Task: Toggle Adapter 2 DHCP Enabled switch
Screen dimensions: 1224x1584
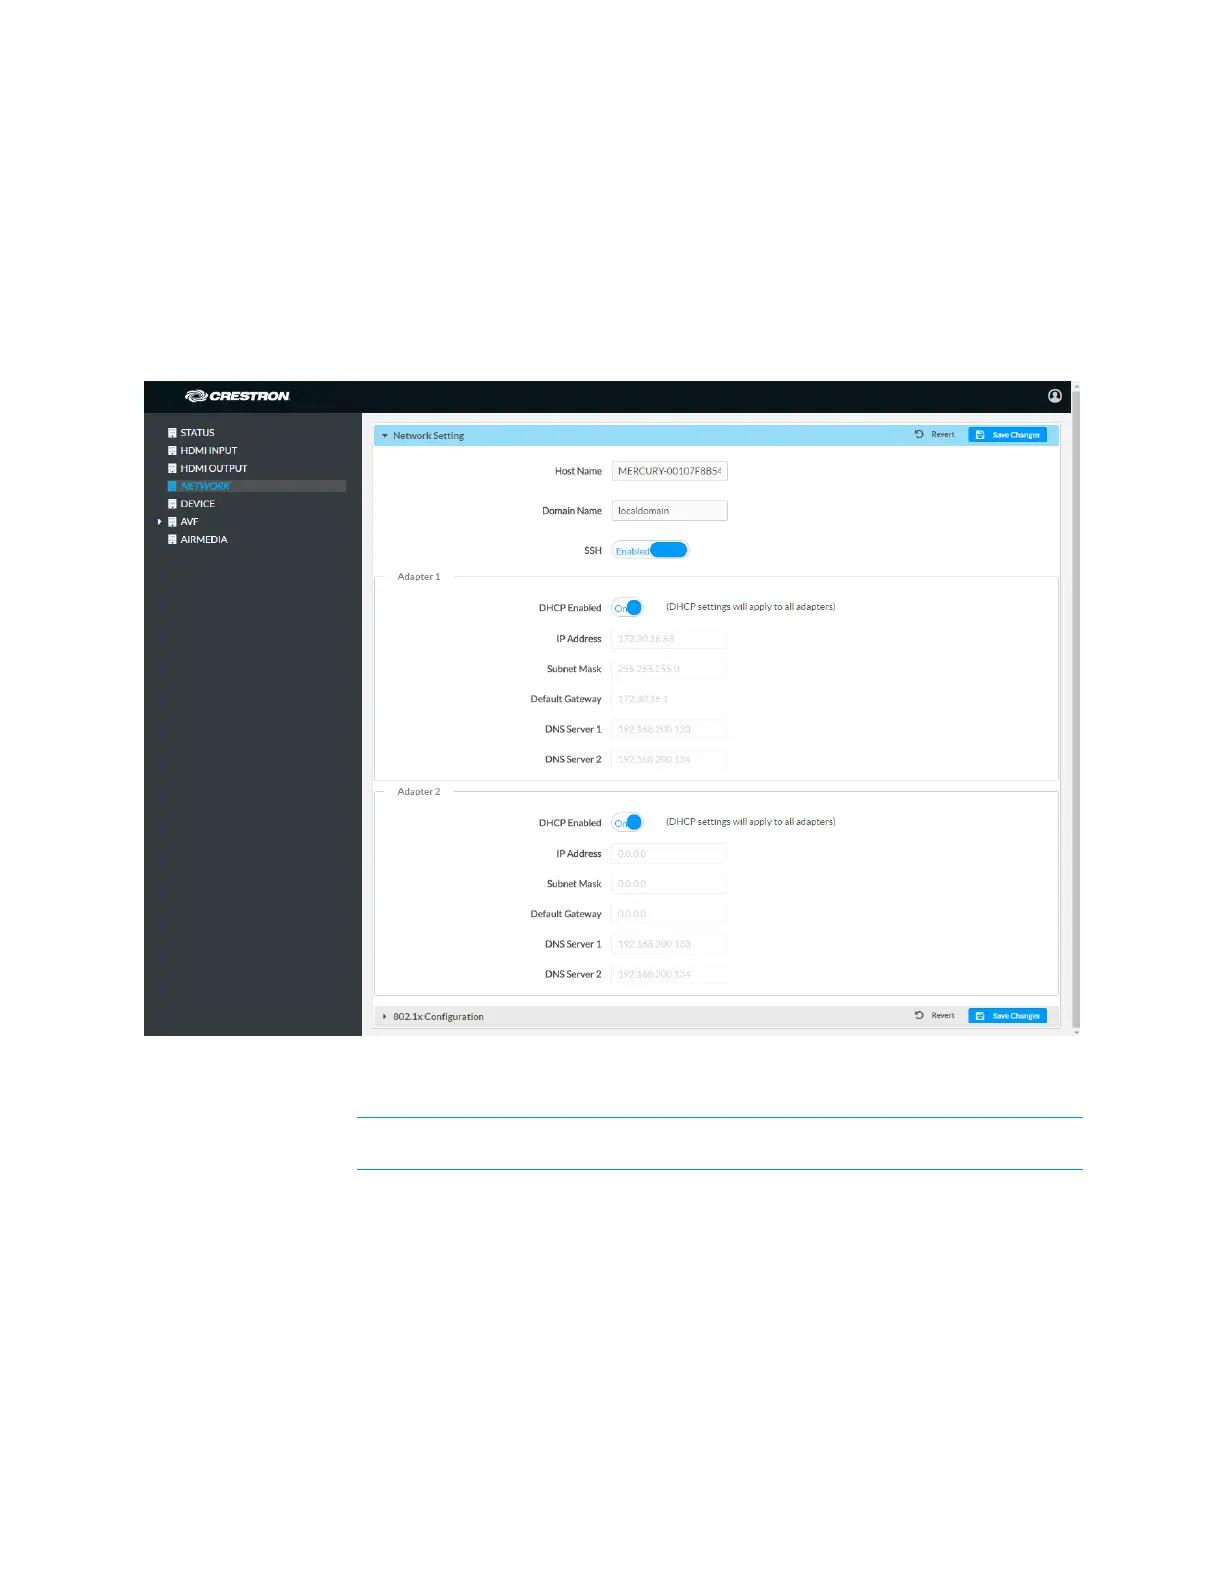Action: [627, 823]
